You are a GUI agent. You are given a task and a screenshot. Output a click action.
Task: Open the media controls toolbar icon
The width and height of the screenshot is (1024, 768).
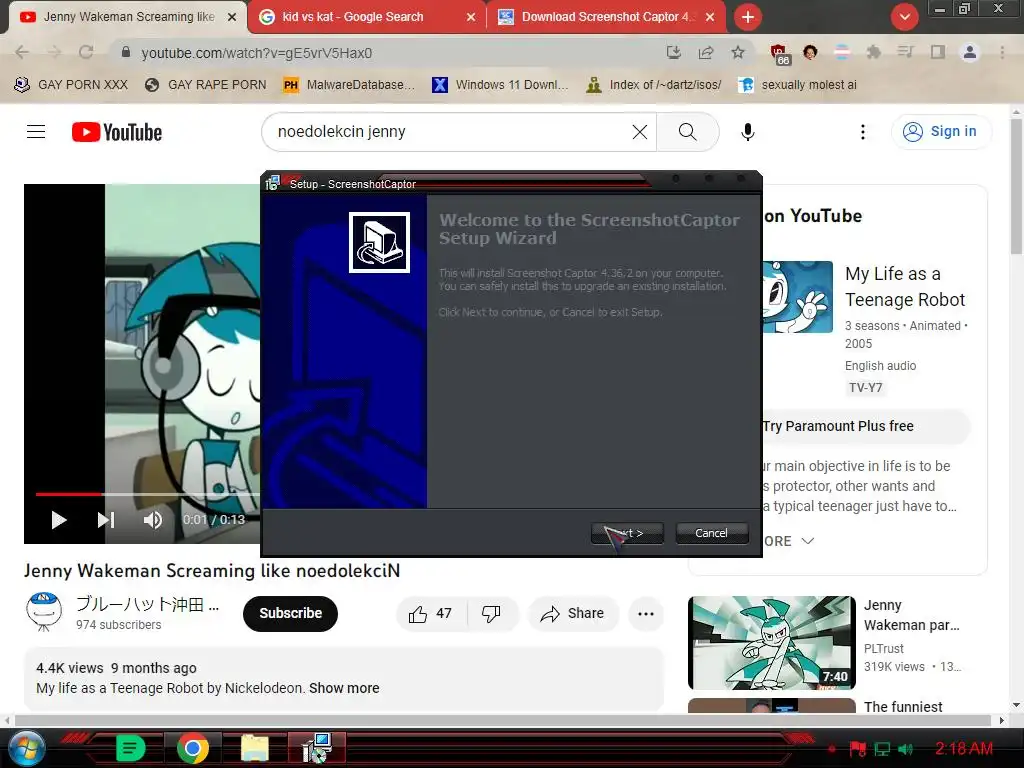coord(905,52)
